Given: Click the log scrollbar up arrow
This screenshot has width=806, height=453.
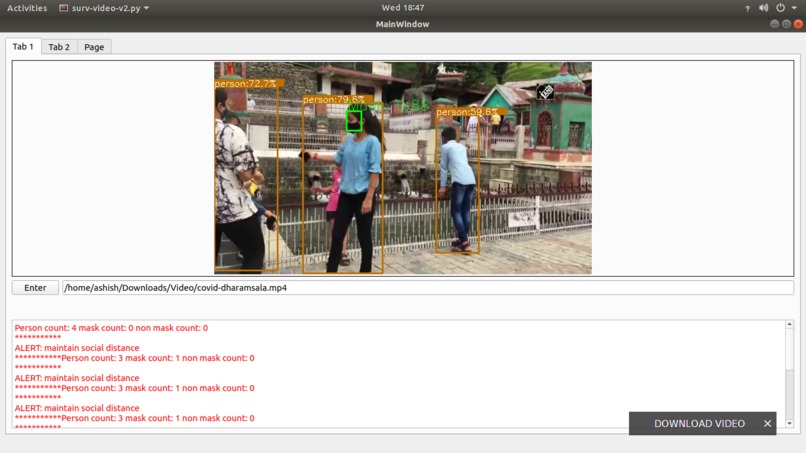Looking at the screenshot, I should tap(790, 324).
